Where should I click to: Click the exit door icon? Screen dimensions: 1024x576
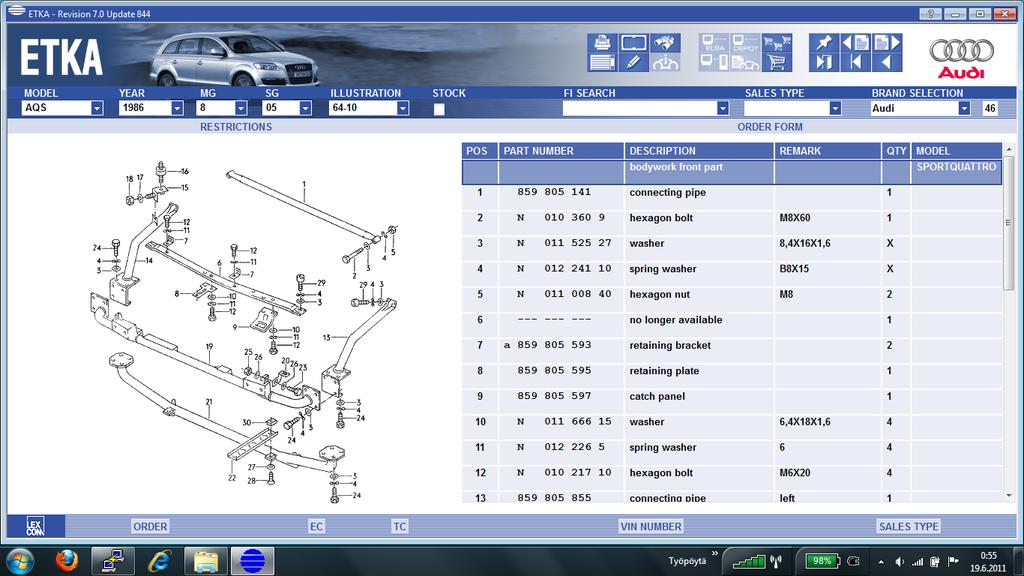click(823, 63)
